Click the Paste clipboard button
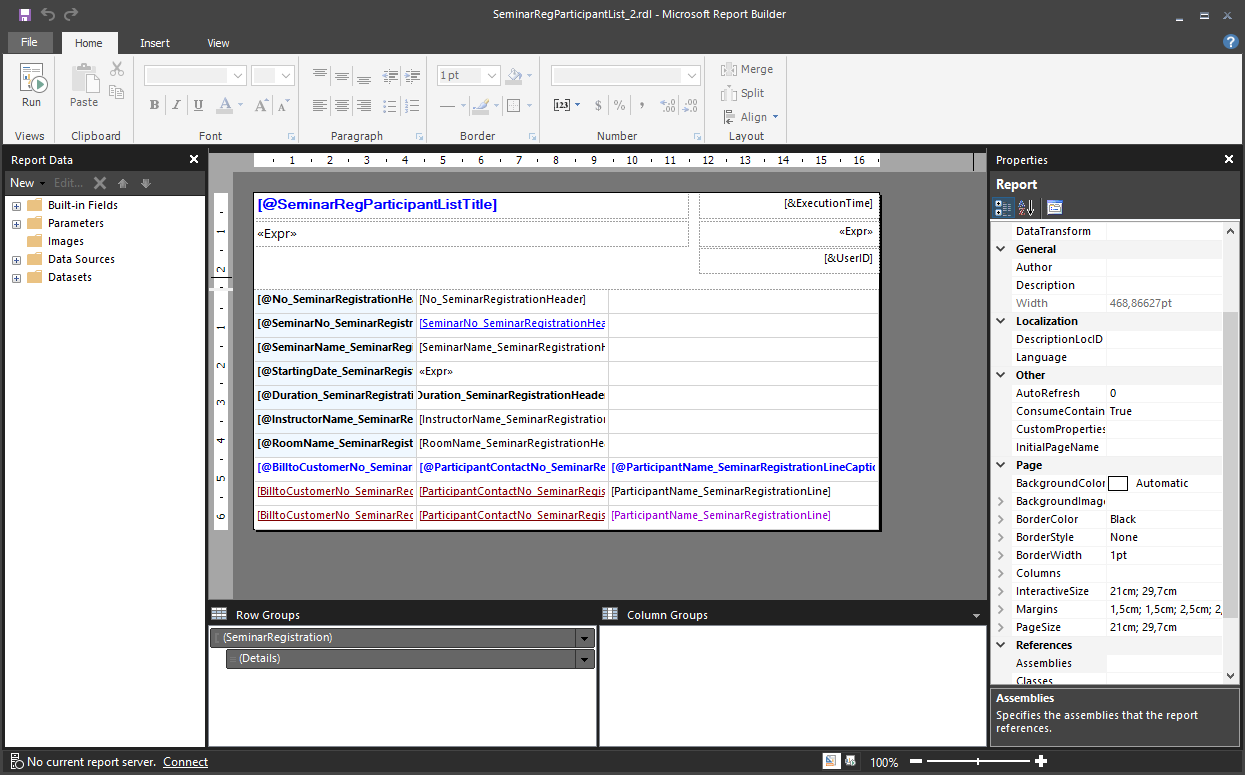 (x=84, y=86)
